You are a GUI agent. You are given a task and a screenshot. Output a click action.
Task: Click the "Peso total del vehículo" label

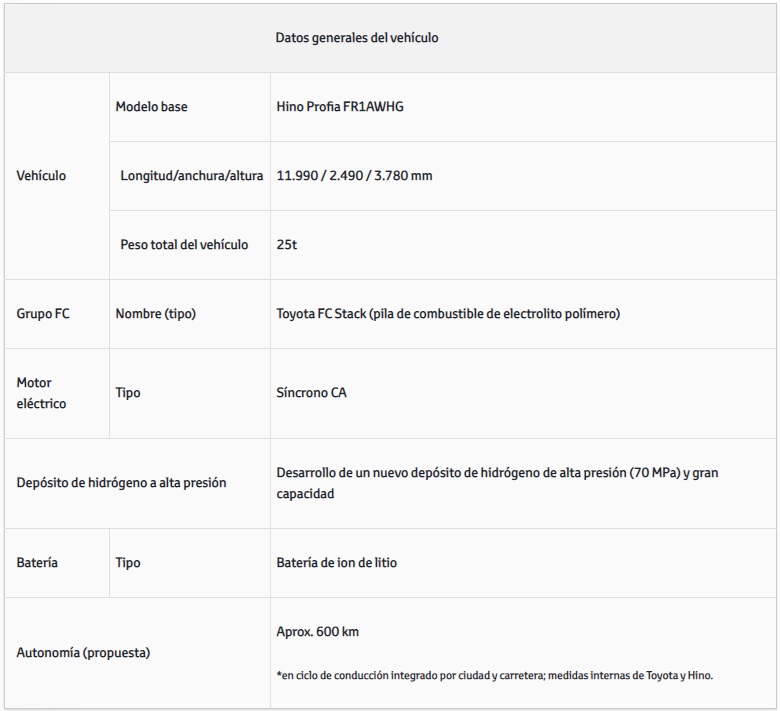coord(184,244)
